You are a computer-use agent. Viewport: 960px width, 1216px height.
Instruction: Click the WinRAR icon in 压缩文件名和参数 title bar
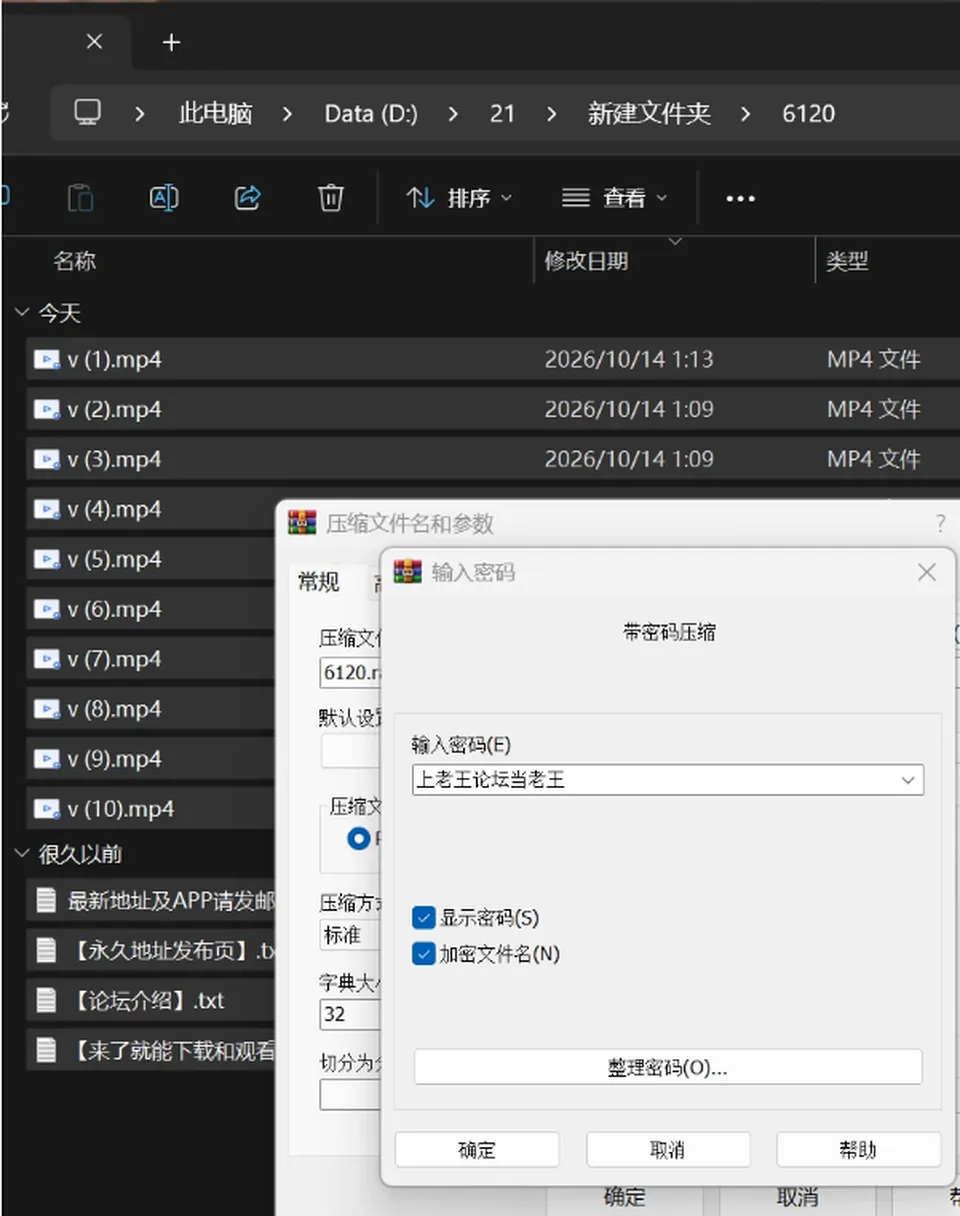click(x=301, y=522)
